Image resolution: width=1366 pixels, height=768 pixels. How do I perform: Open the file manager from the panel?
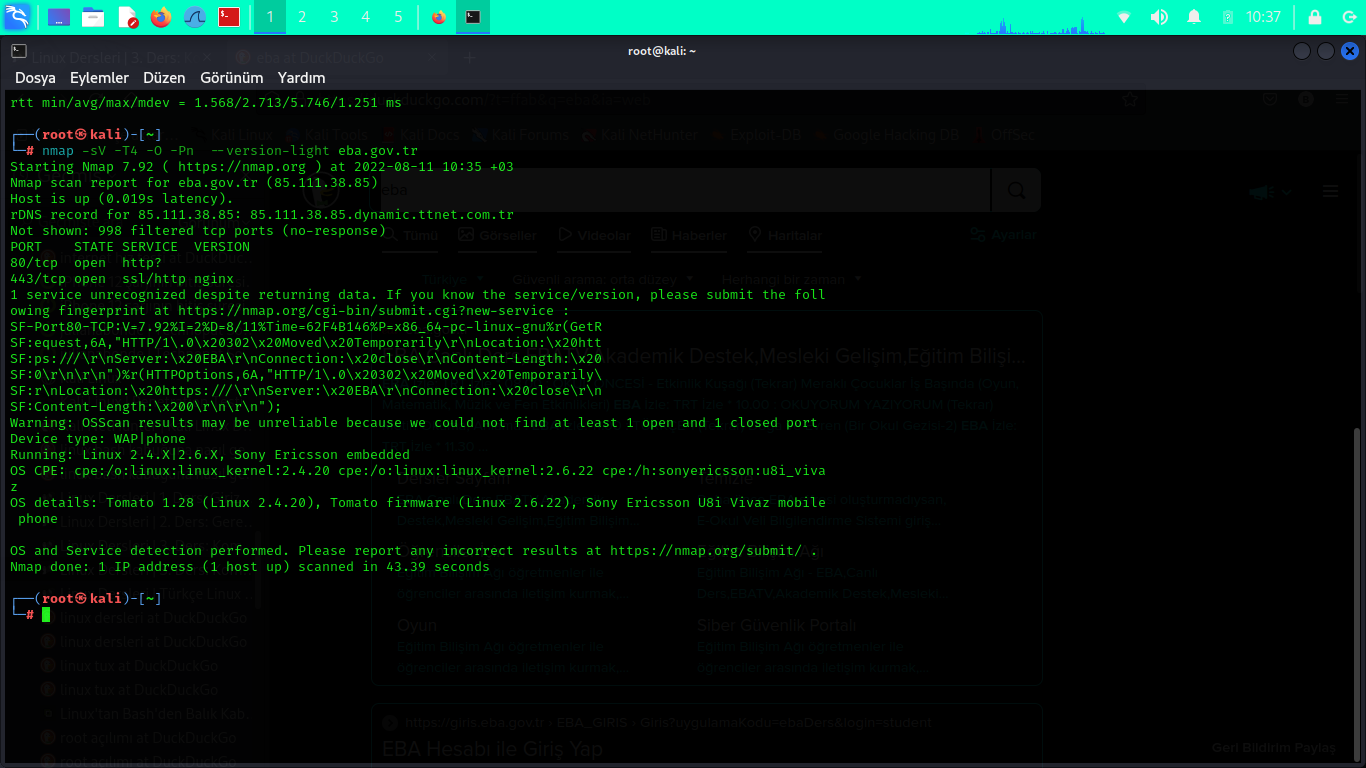93,17
